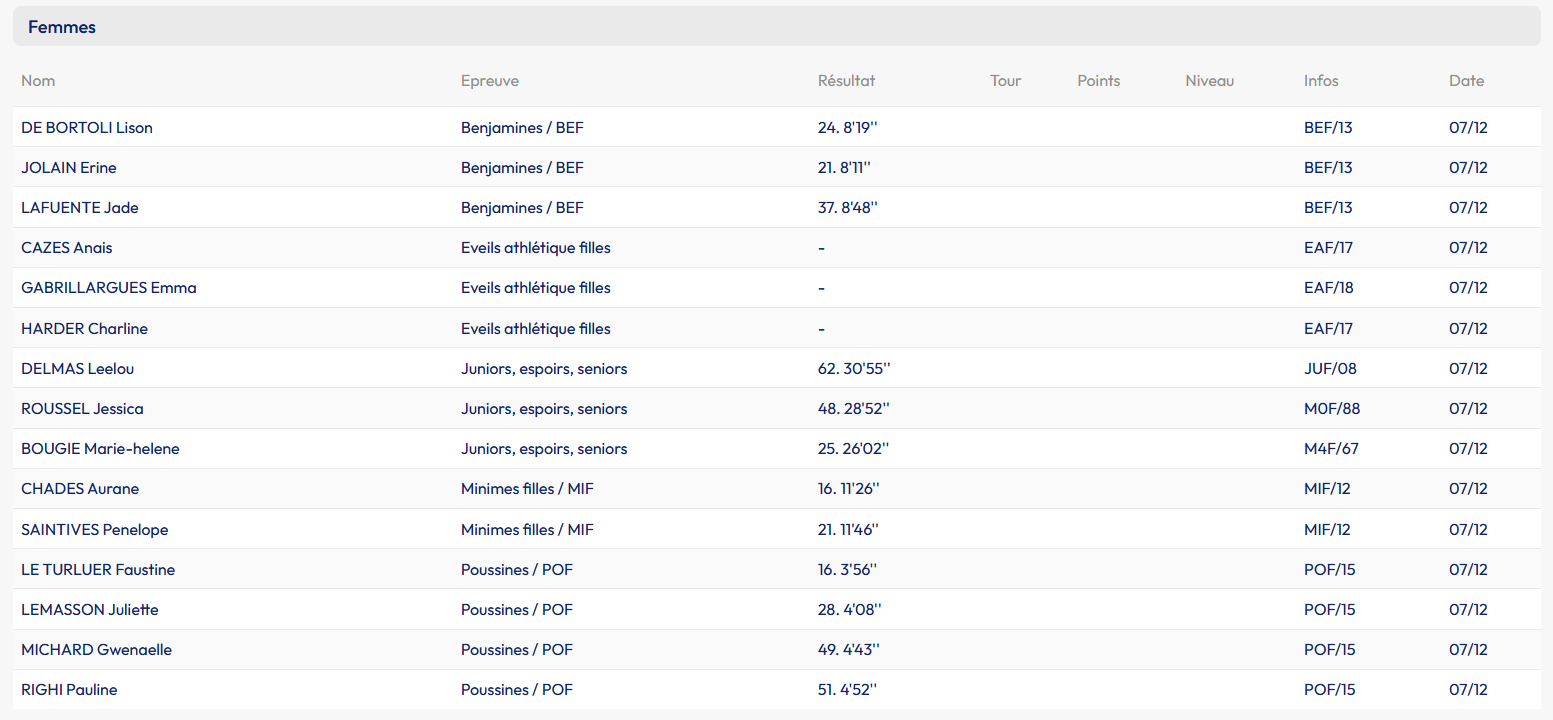Select CHADES Aurane name

(x=80, y=489)
